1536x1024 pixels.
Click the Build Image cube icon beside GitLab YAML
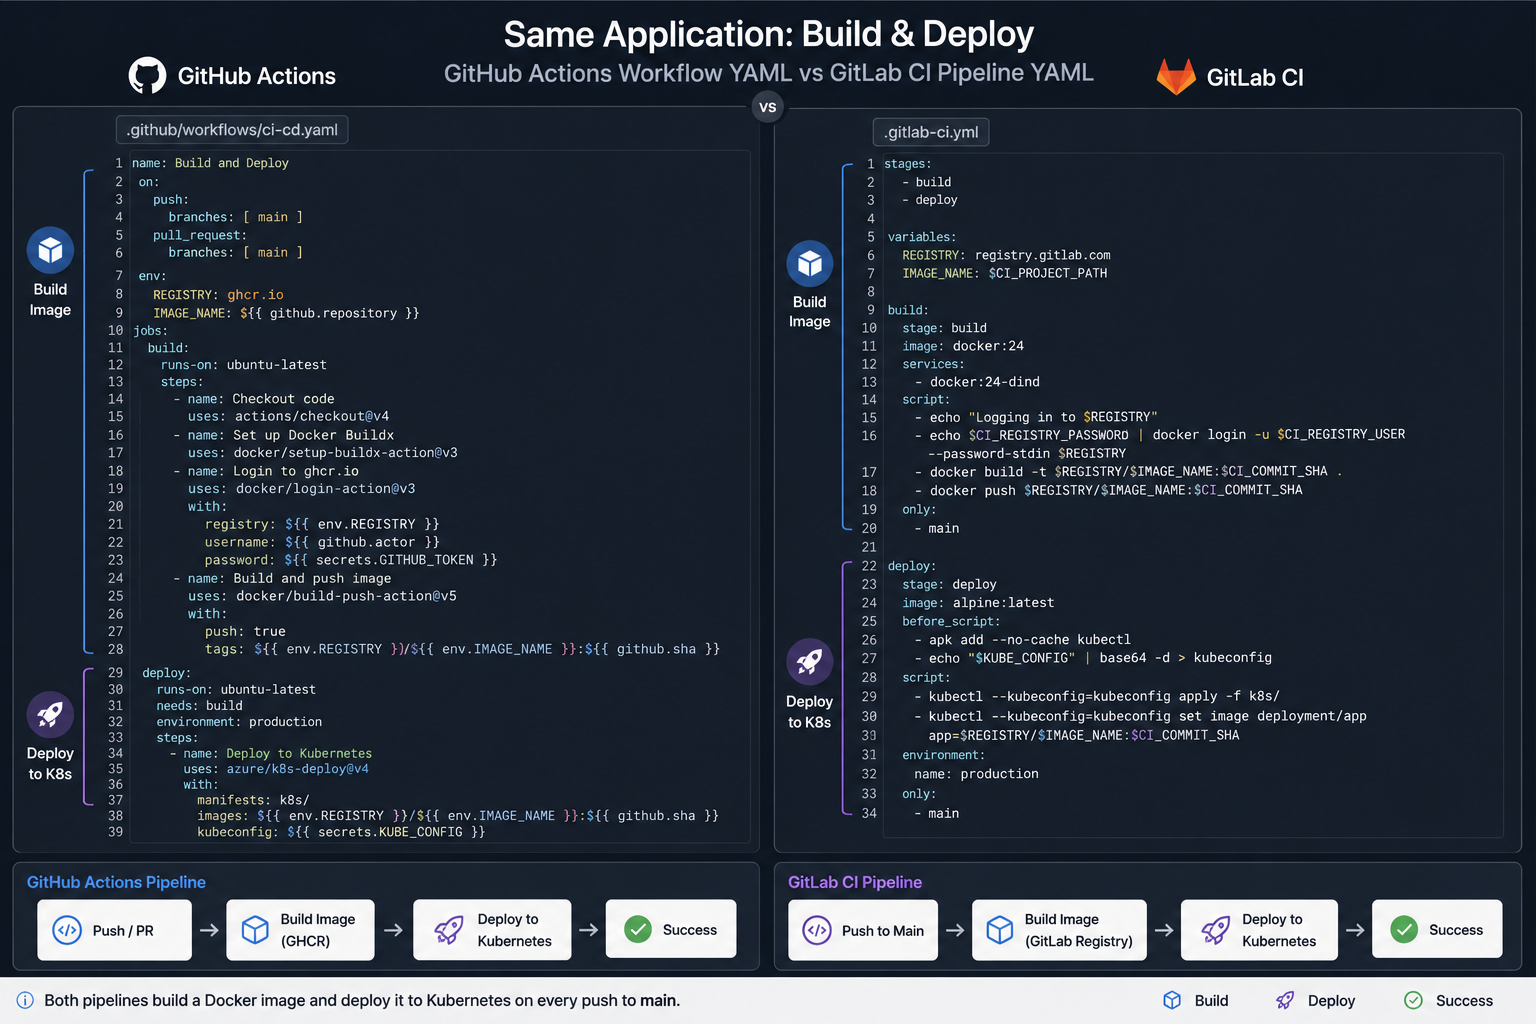point(810,264)
